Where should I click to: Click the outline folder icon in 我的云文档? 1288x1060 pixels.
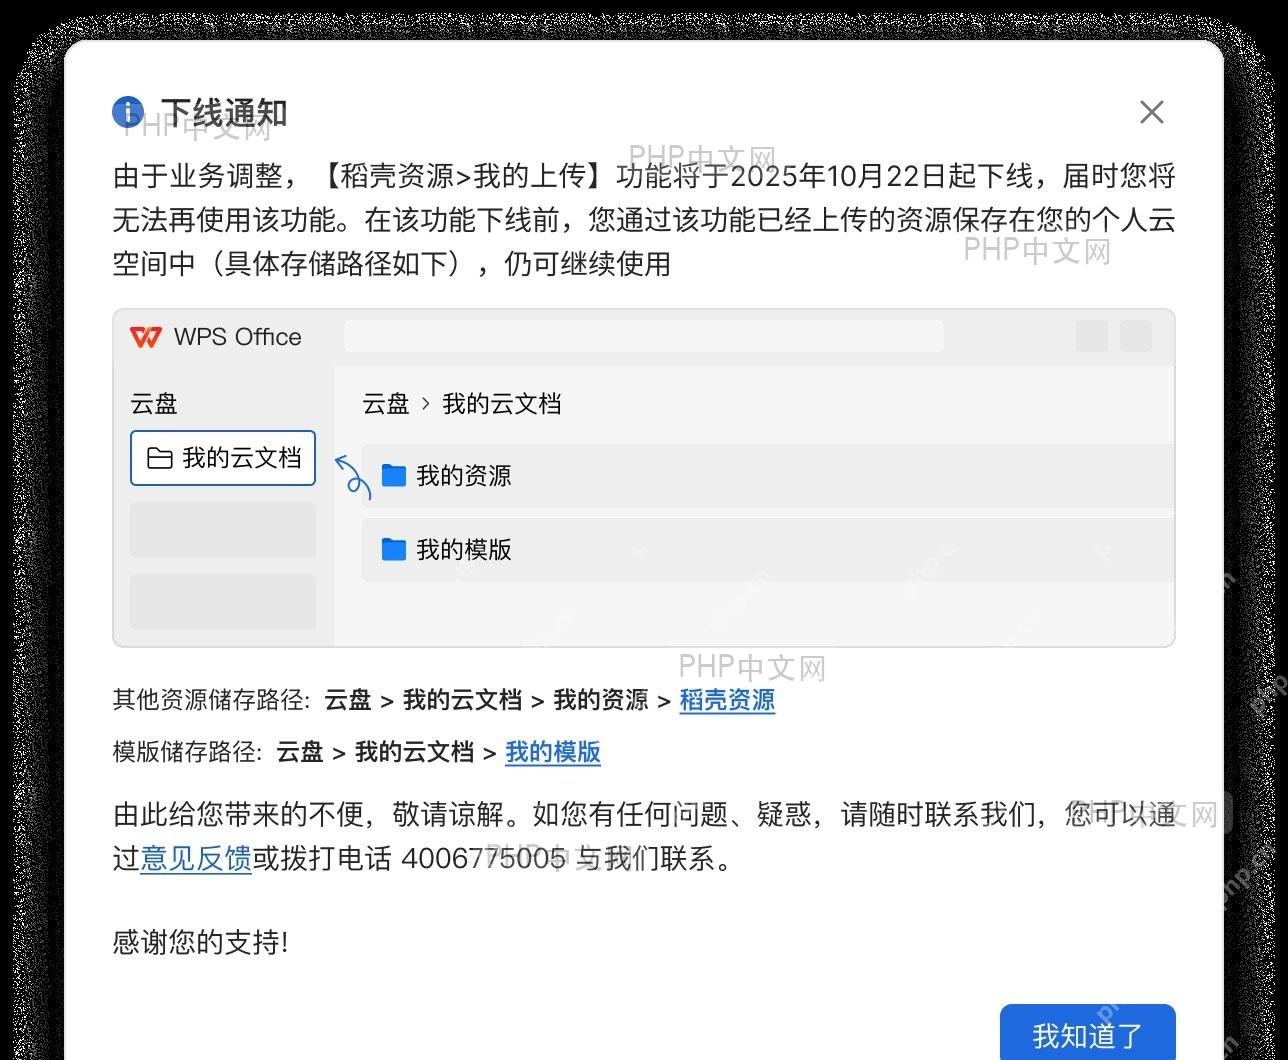tap(160, 458)
